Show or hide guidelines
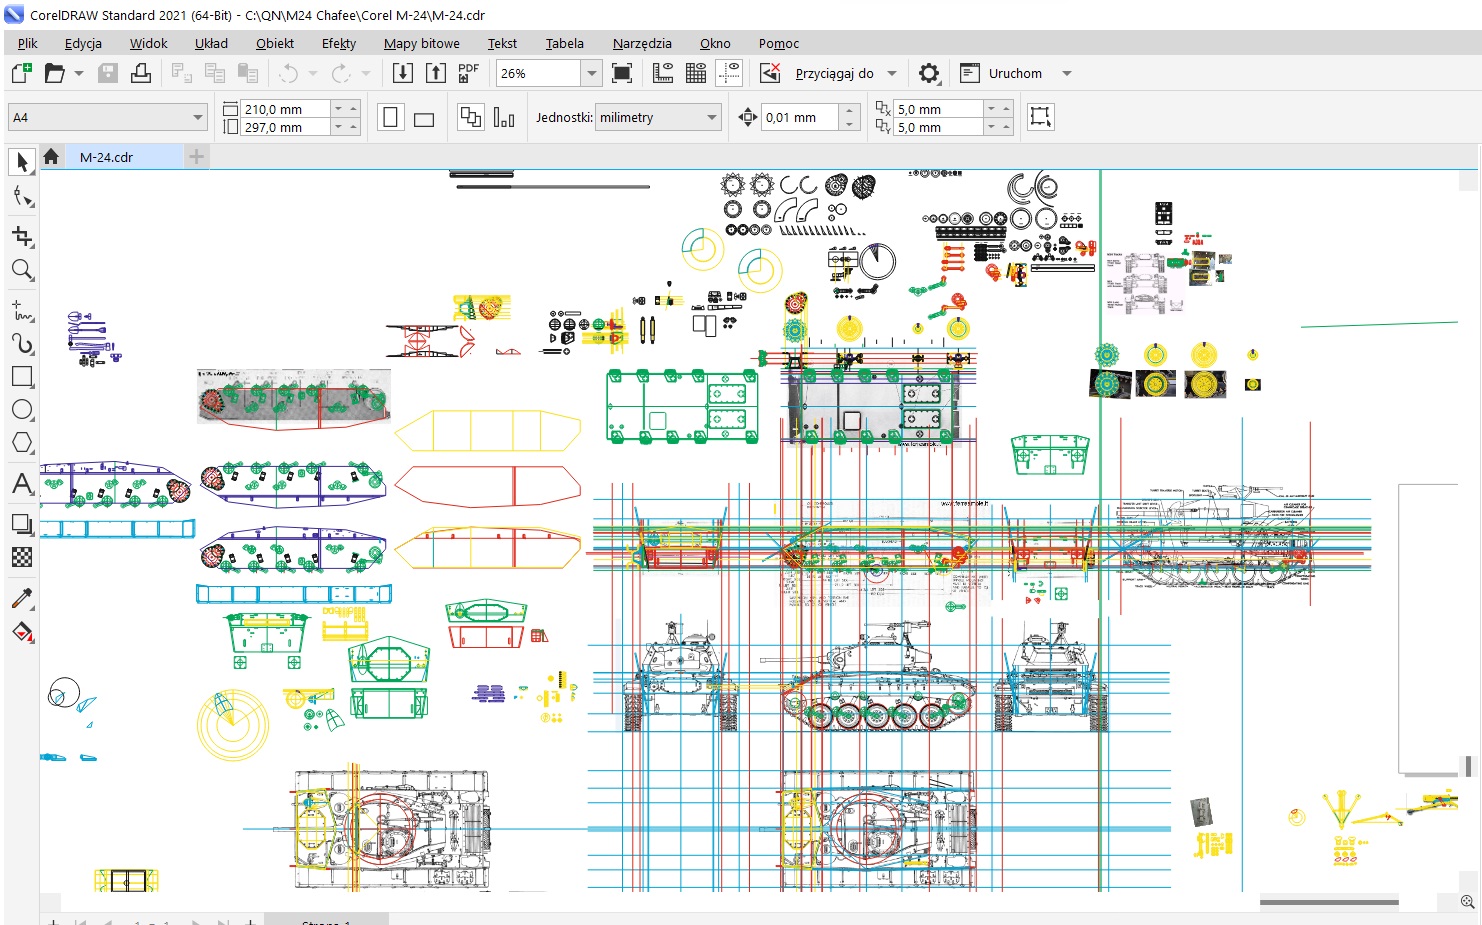This screenshot has height=925, width=1482. tap(730, 73)
